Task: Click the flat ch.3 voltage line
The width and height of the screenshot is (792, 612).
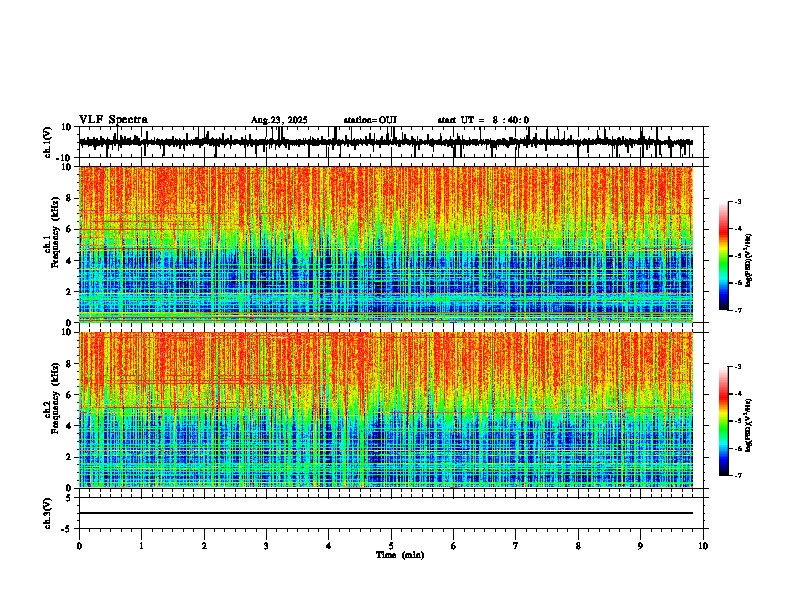Action: 386,513
